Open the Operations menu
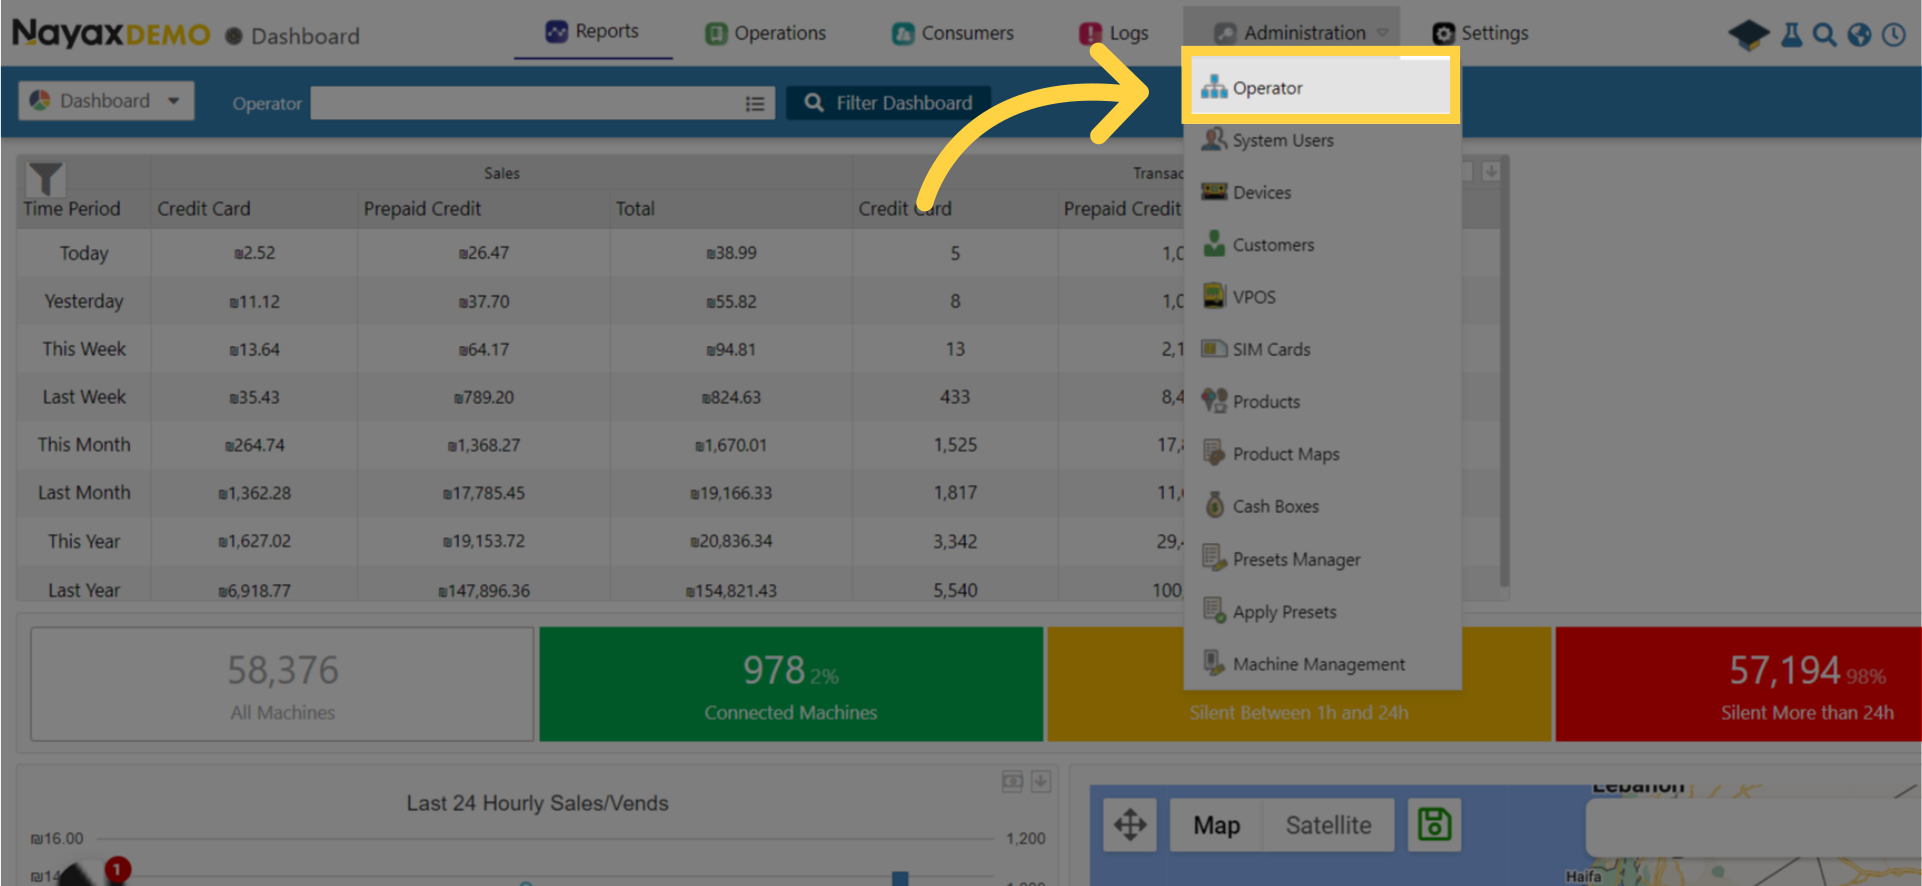Screen dimensions: 1922x886 coord(766,33)
